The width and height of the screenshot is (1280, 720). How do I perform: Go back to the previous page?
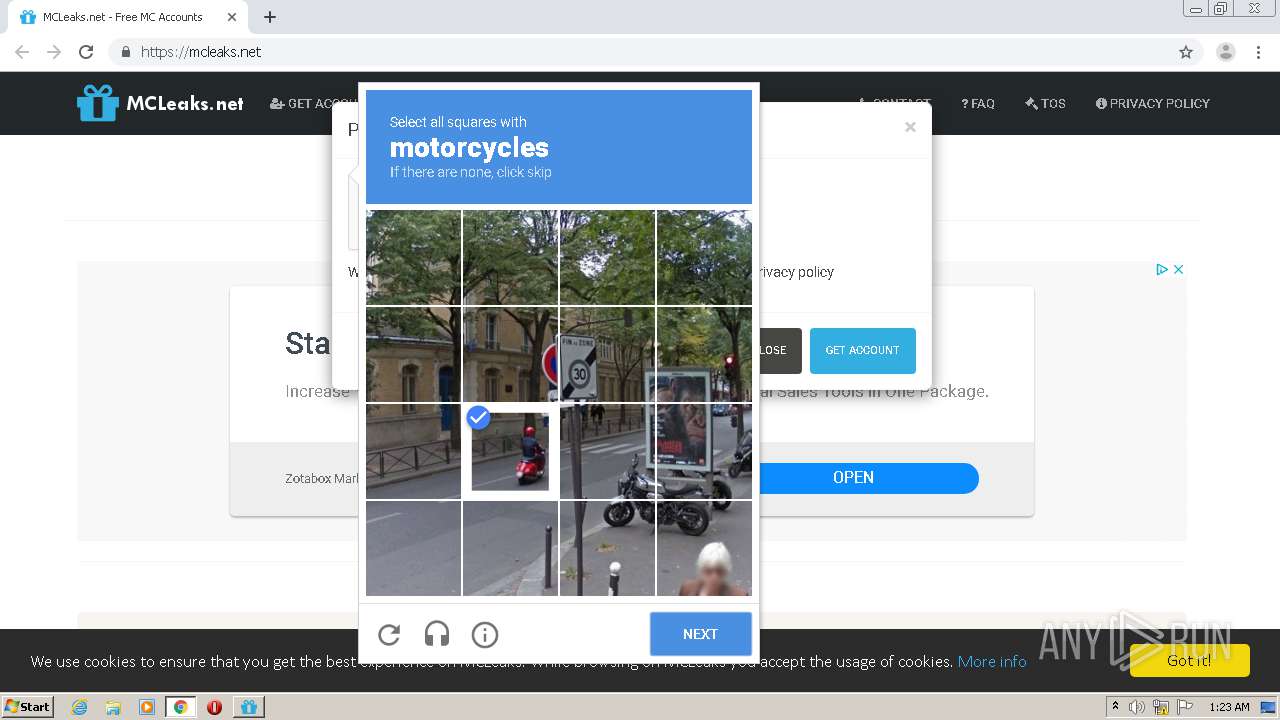click(x=22, y=52)
